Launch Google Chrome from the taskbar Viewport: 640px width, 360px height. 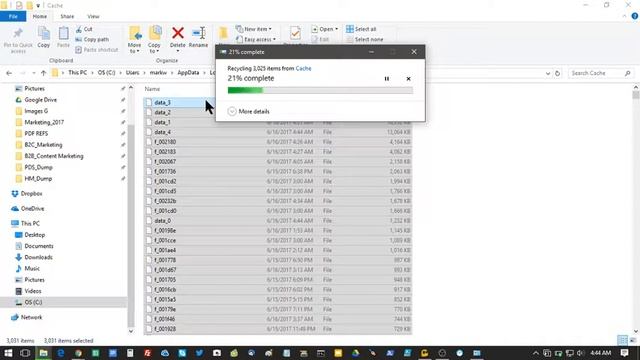tap(78, 353)
